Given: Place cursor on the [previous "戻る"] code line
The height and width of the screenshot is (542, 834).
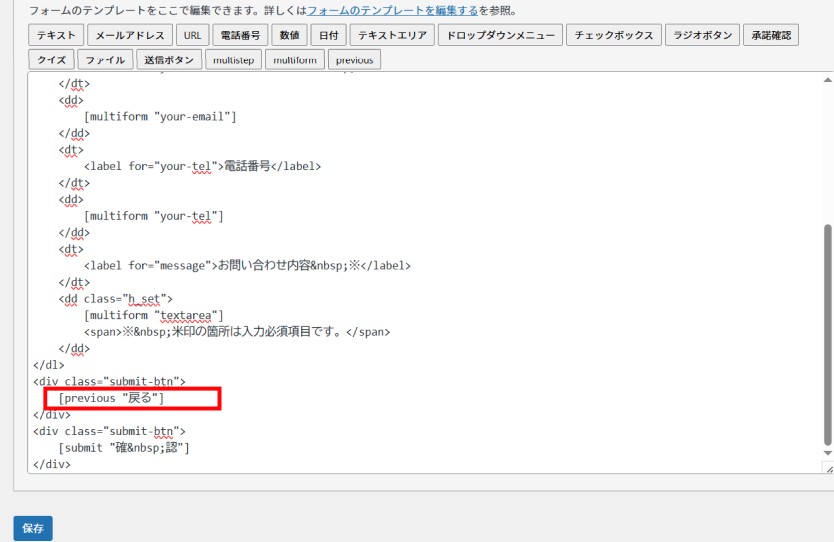Looking at the screenshot, I should coord(111,399).
